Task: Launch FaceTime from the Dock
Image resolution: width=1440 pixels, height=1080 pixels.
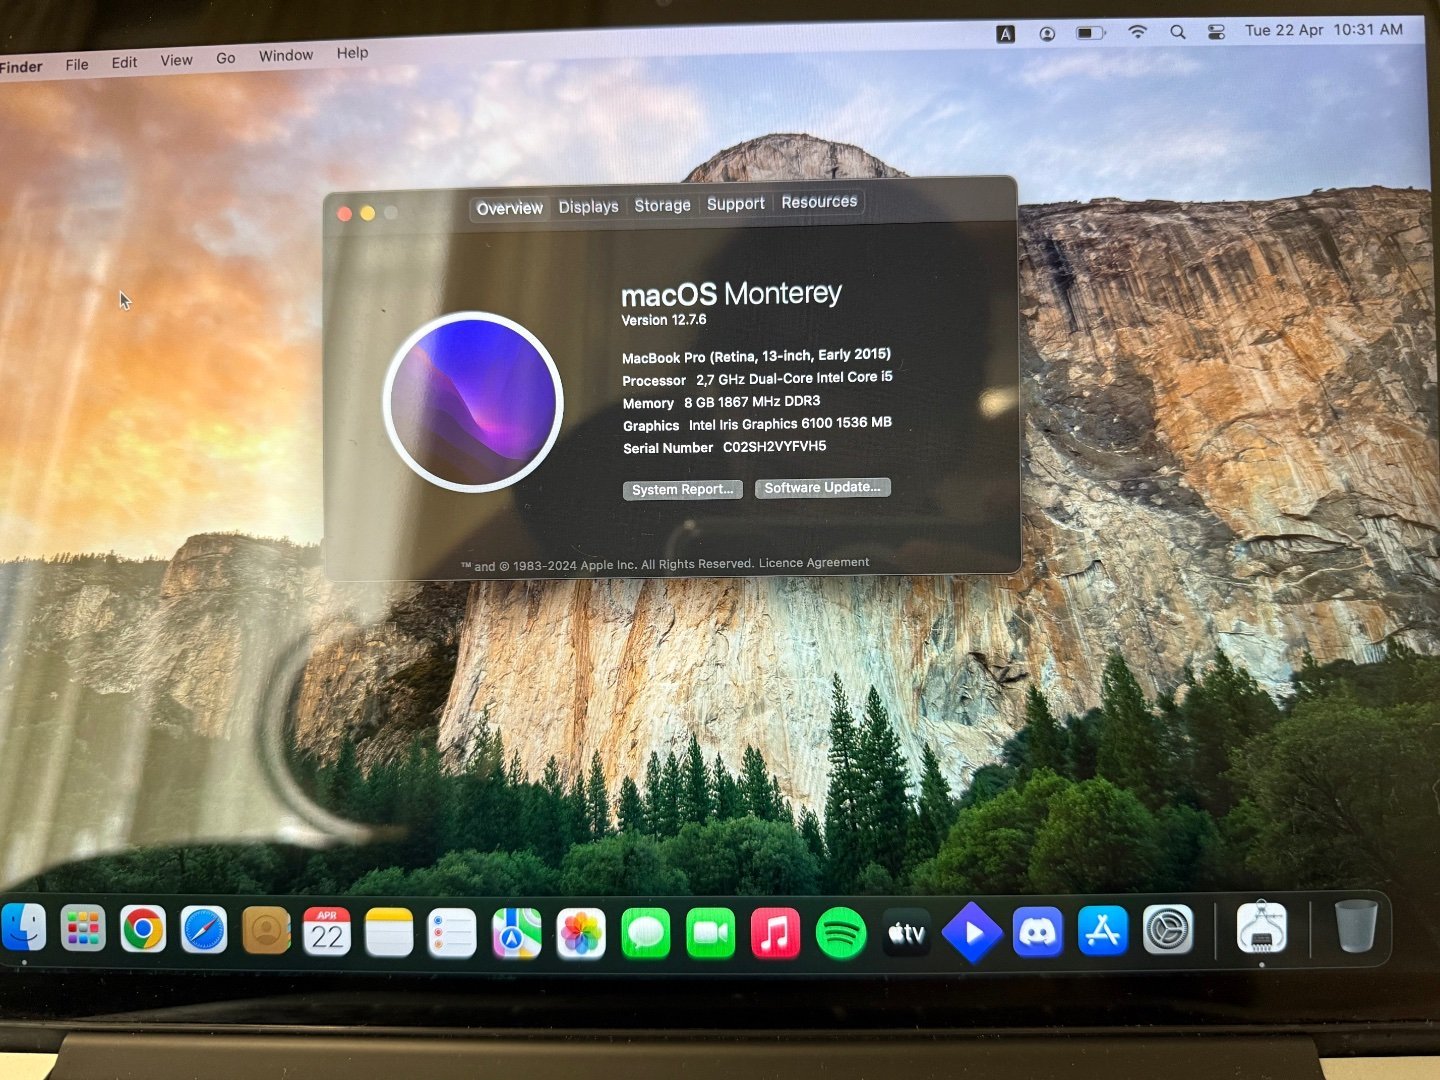Action: [x=711, y=934]
